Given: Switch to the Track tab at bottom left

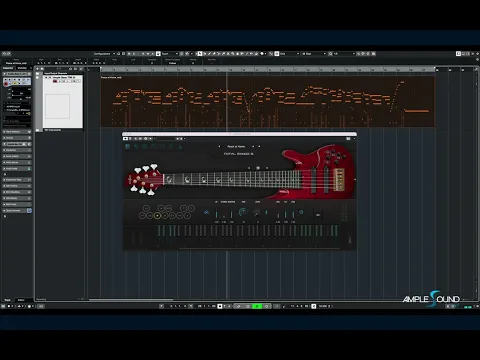Looking at the screenshot, I should (x=7, y=300).
